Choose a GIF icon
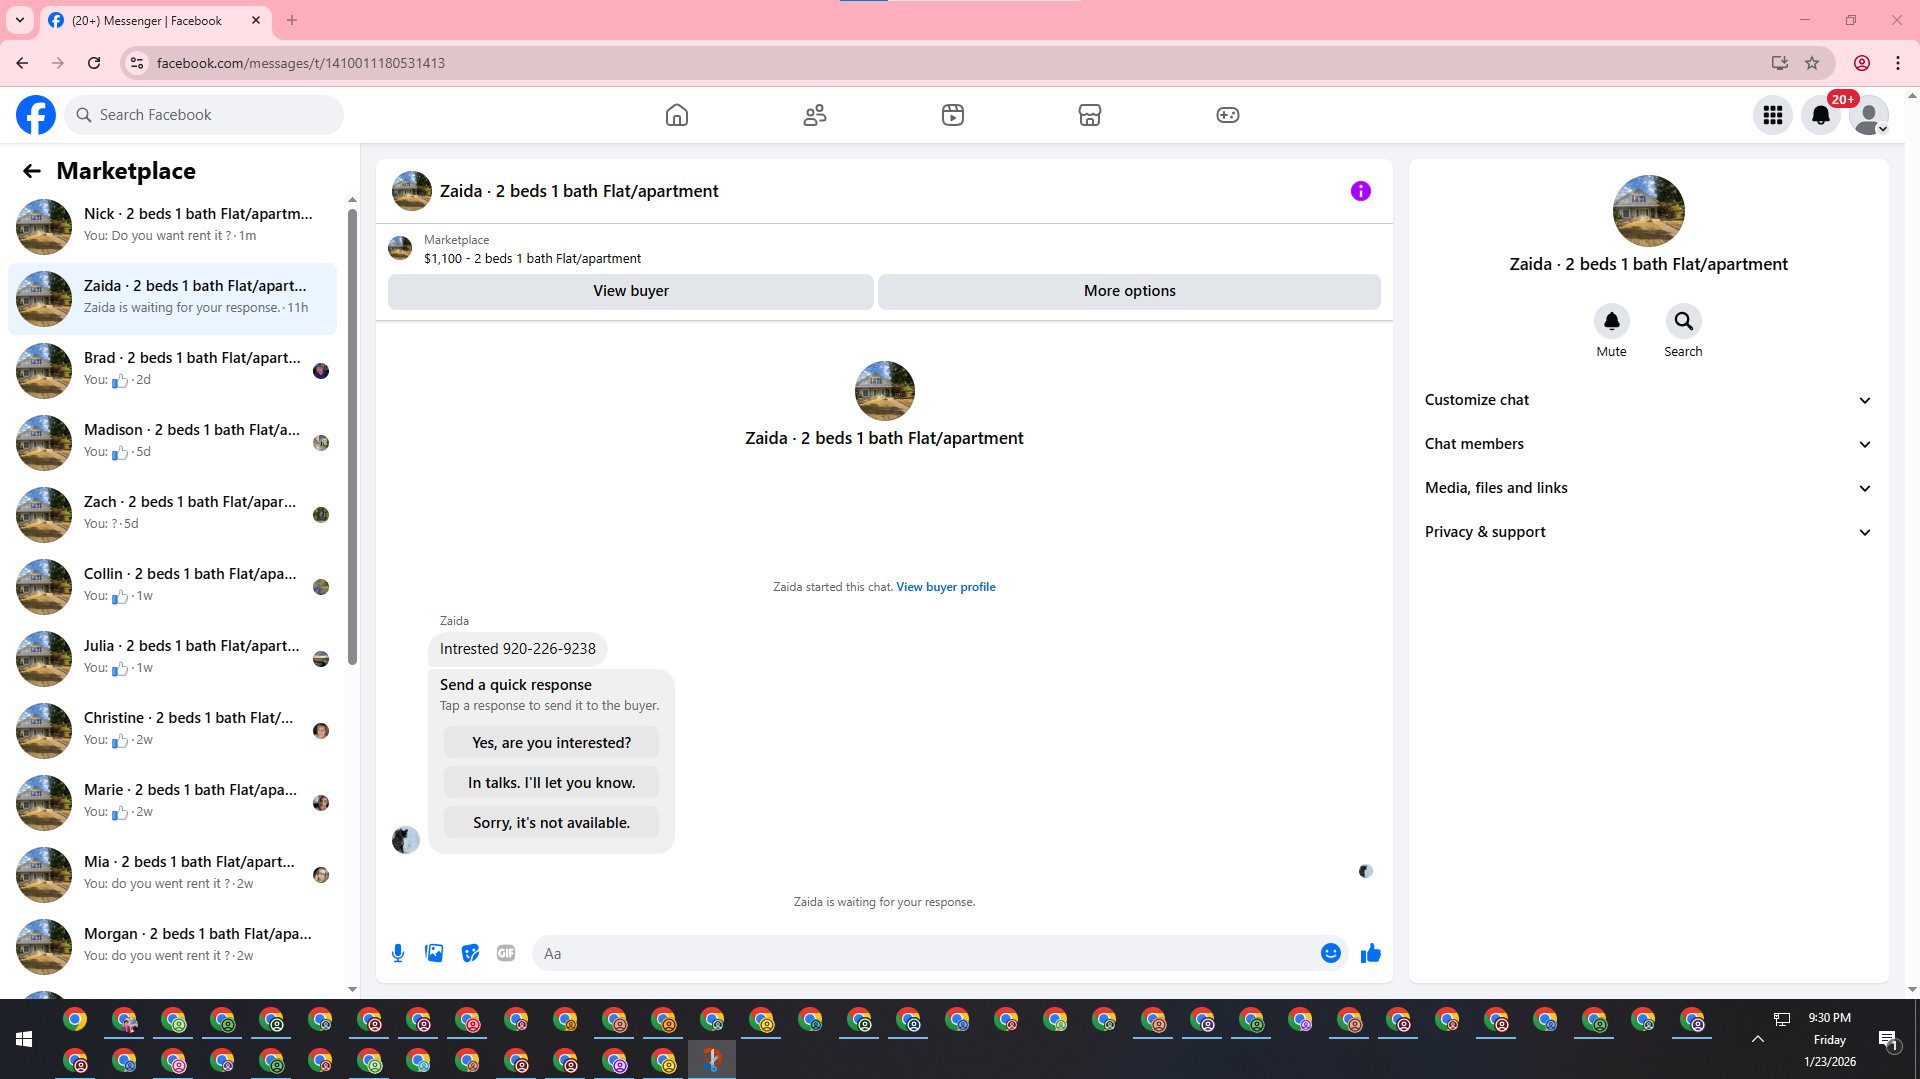 pos(506,953)
